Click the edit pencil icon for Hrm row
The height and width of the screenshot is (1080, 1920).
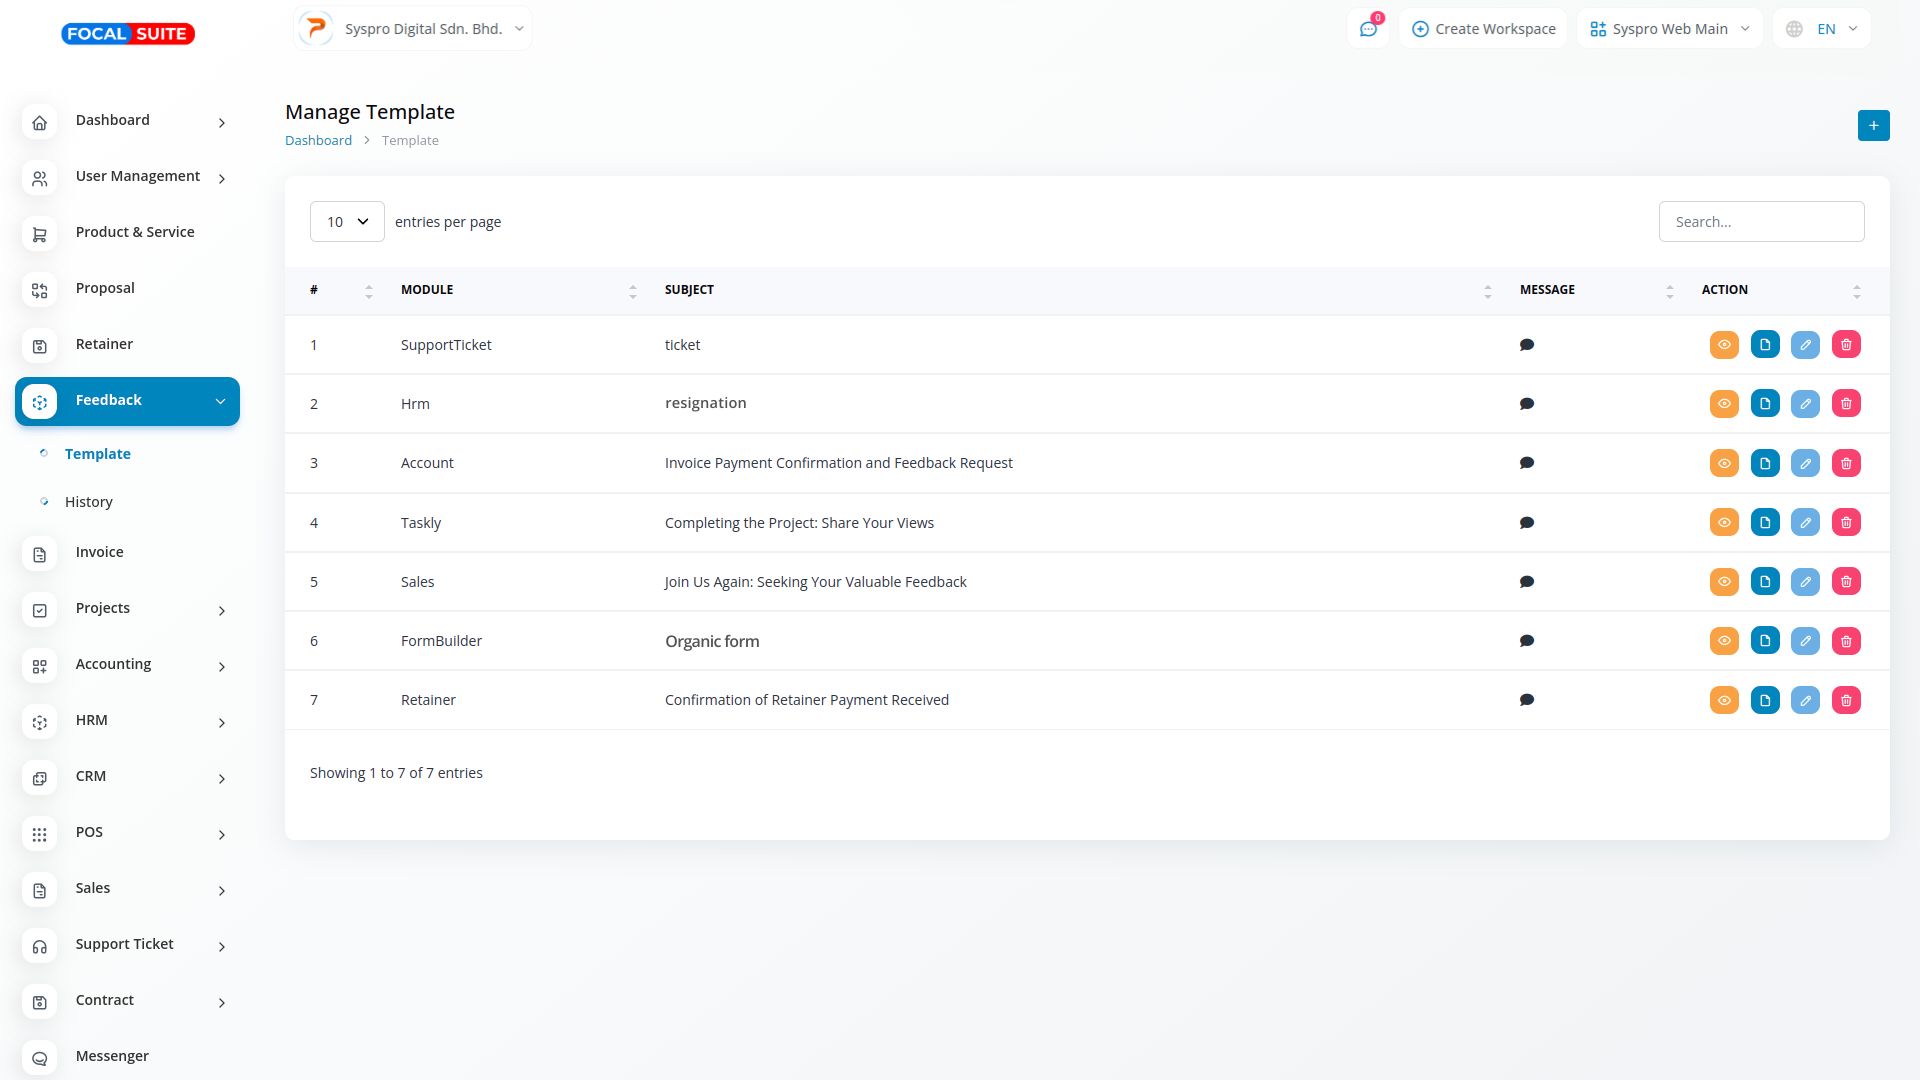tap(1805, 404)
